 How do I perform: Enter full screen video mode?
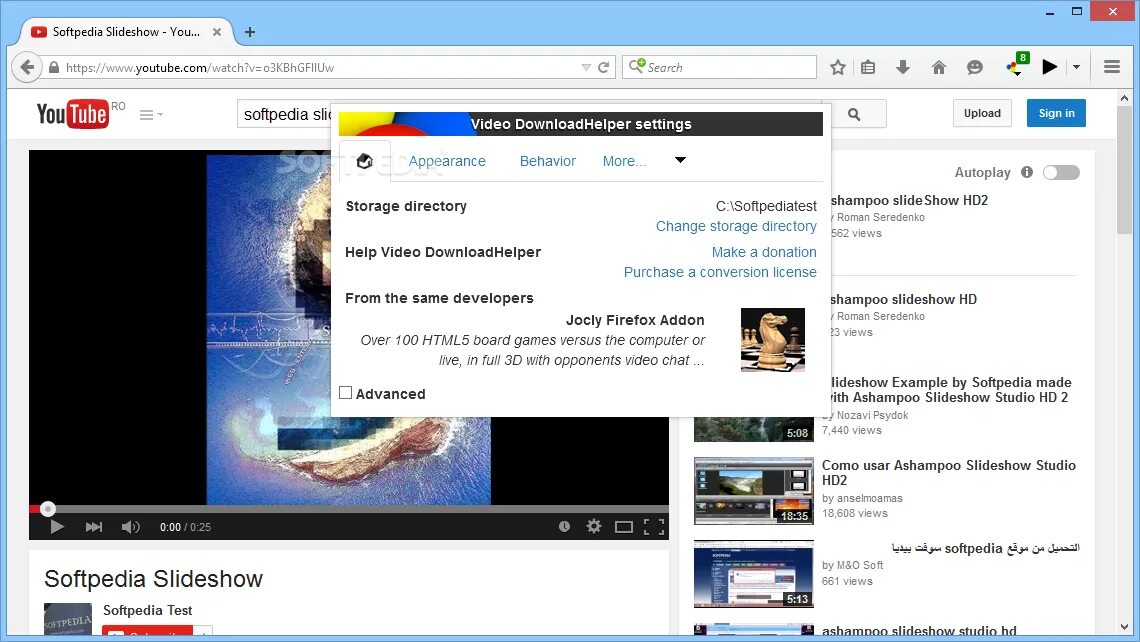point(654,527)
